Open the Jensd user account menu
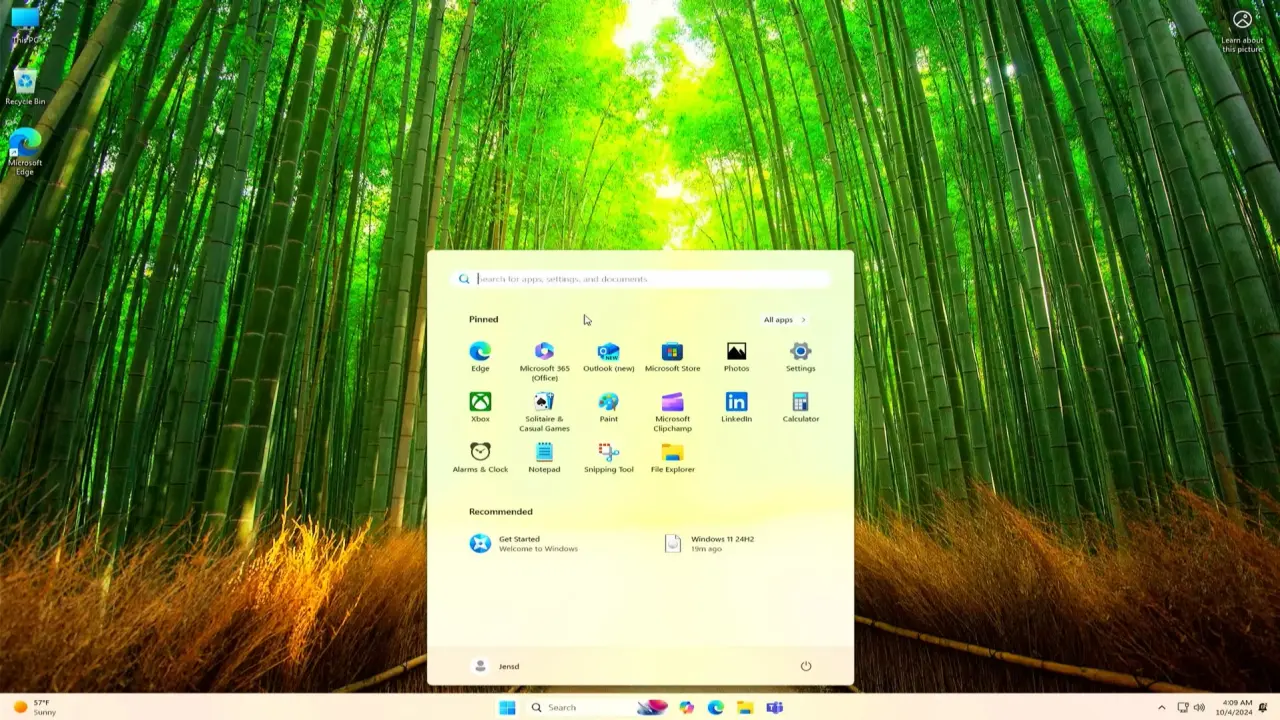Image resolution: width=1280 pixels, height=720 pixels. click(x=496, y=666)
